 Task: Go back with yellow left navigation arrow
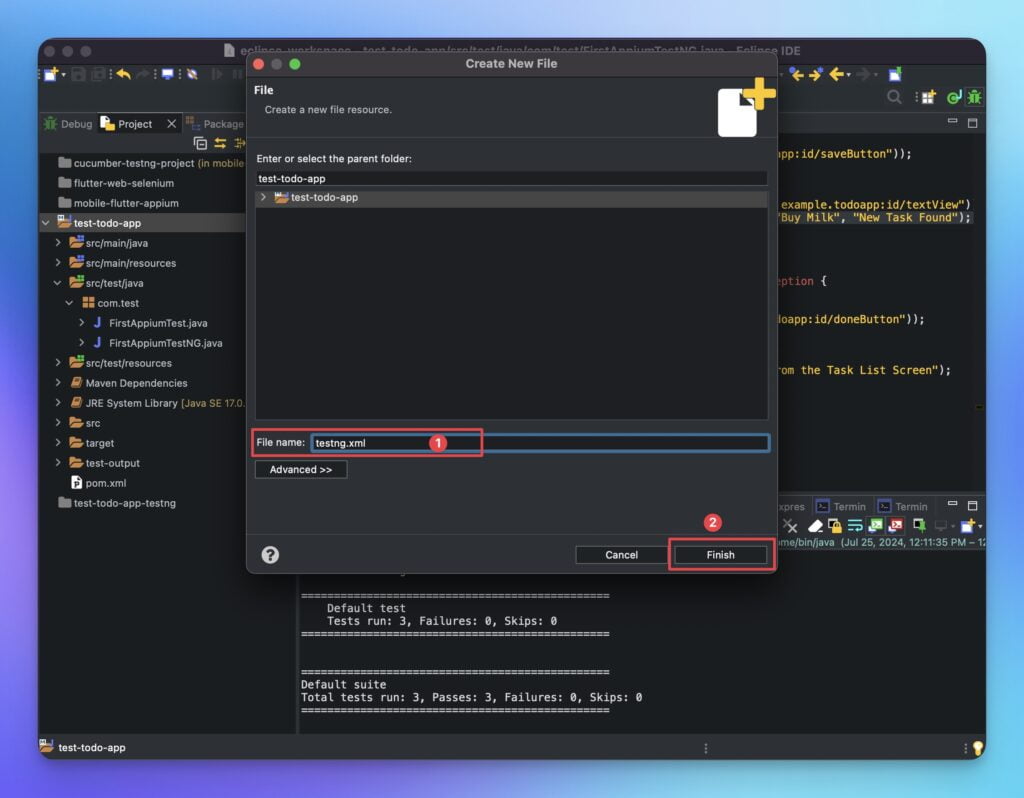click(x=837, y=74)
